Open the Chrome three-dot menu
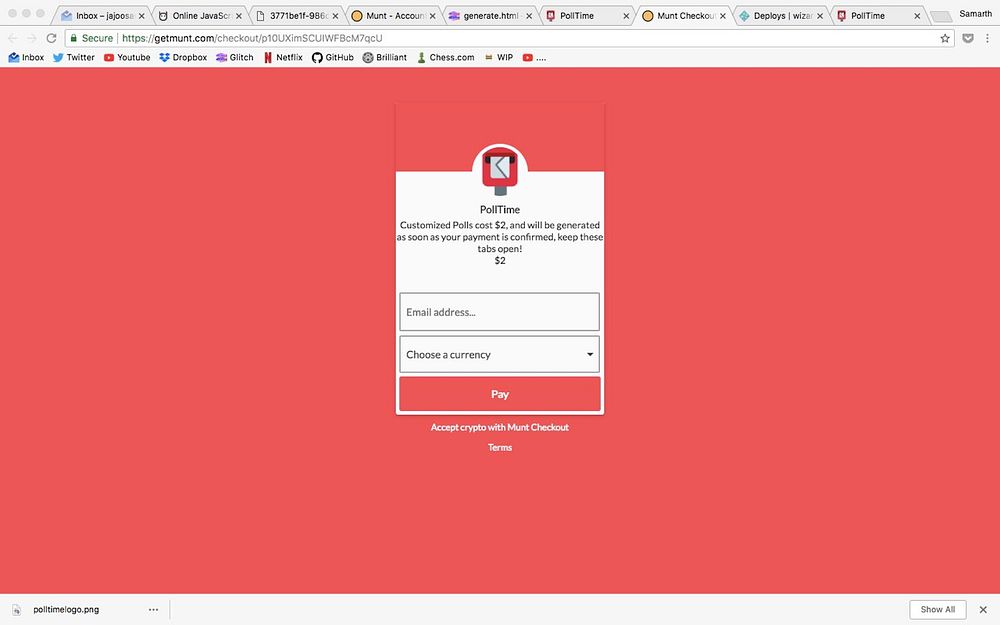The image size is (1000, 625). tap(988, 38)
